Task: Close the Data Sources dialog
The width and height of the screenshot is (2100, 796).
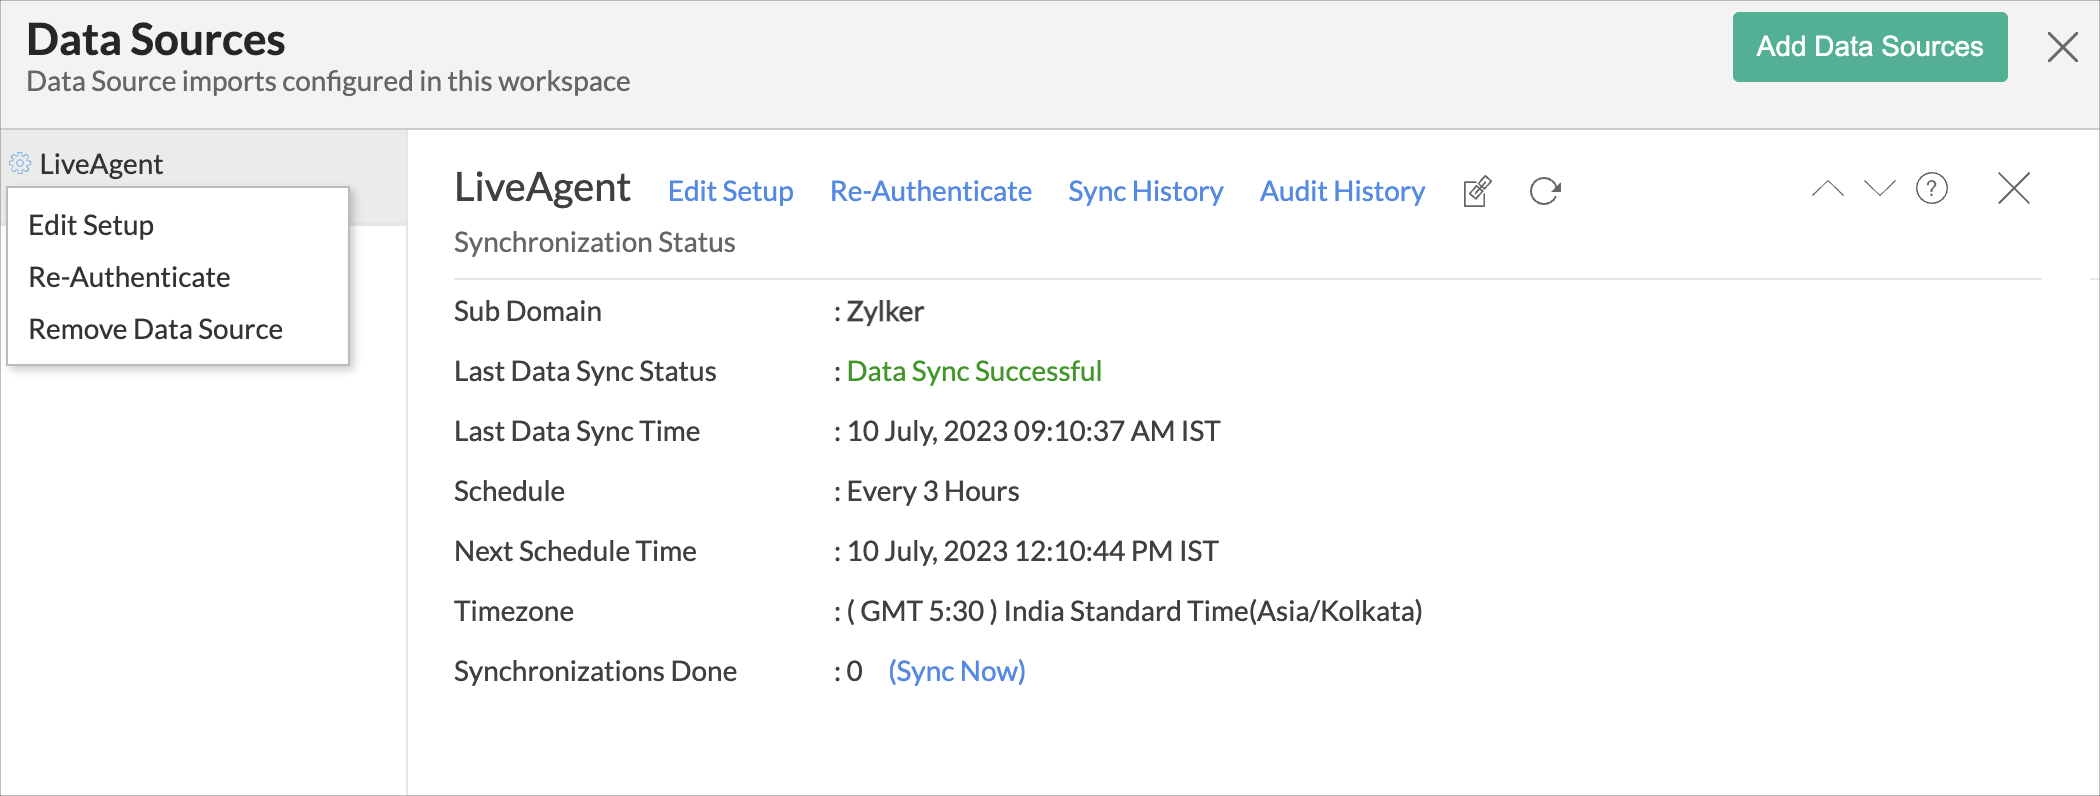Action: point(2062,47)
